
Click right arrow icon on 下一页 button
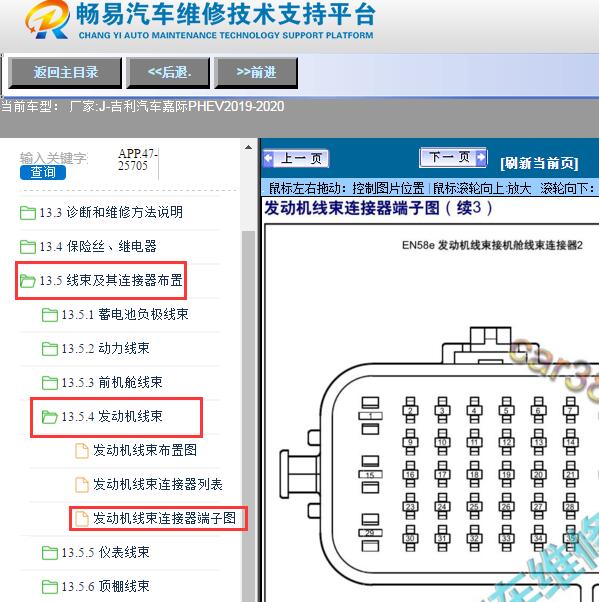(481, 157)
